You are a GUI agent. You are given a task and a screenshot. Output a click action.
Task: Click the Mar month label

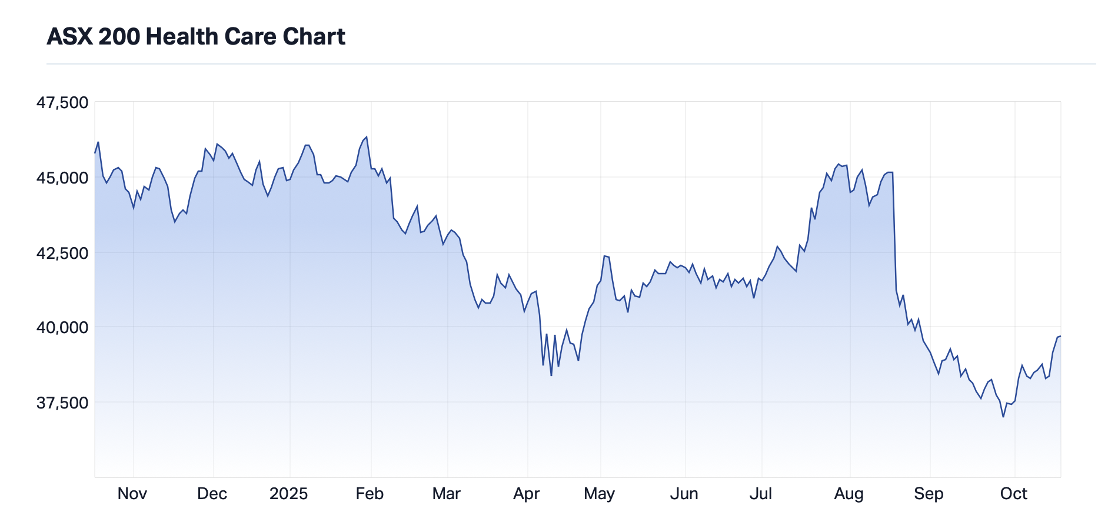[x=446, y=493]
